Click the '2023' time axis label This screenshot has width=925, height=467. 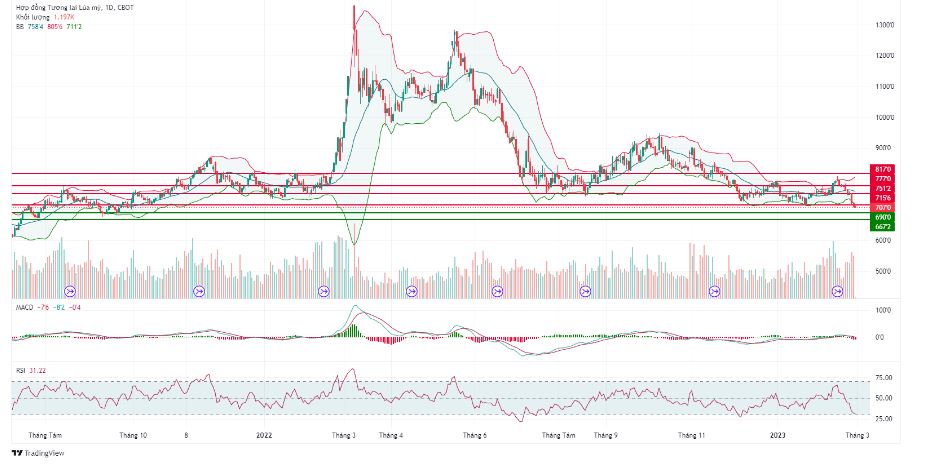[x=778, y=435]
